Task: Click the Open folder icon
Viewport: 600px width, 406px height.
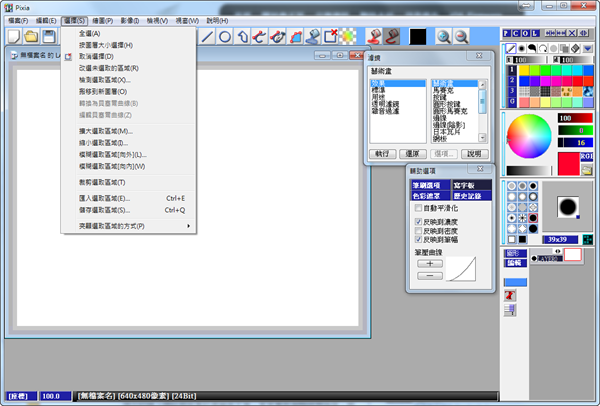Action: [x=31, y=37]
